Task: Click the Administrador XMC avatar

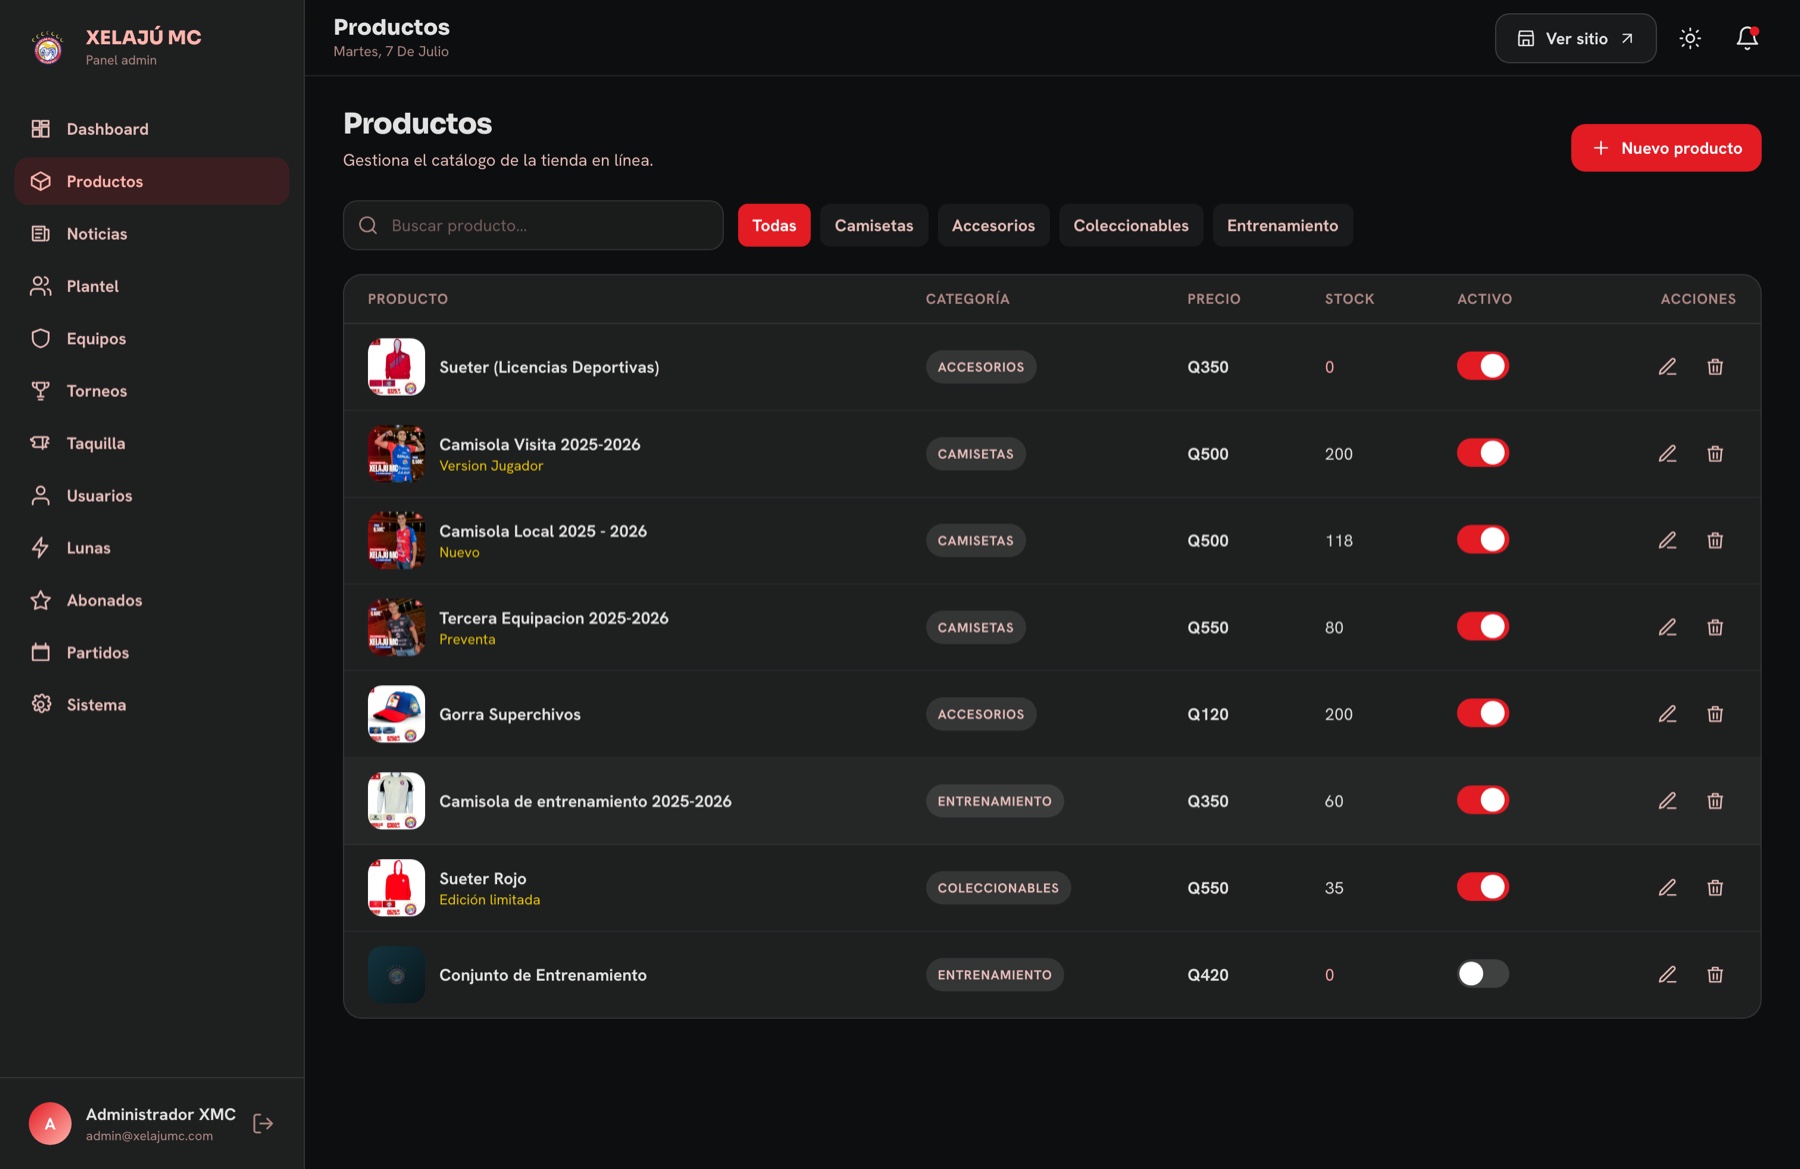Action: 50,1124
